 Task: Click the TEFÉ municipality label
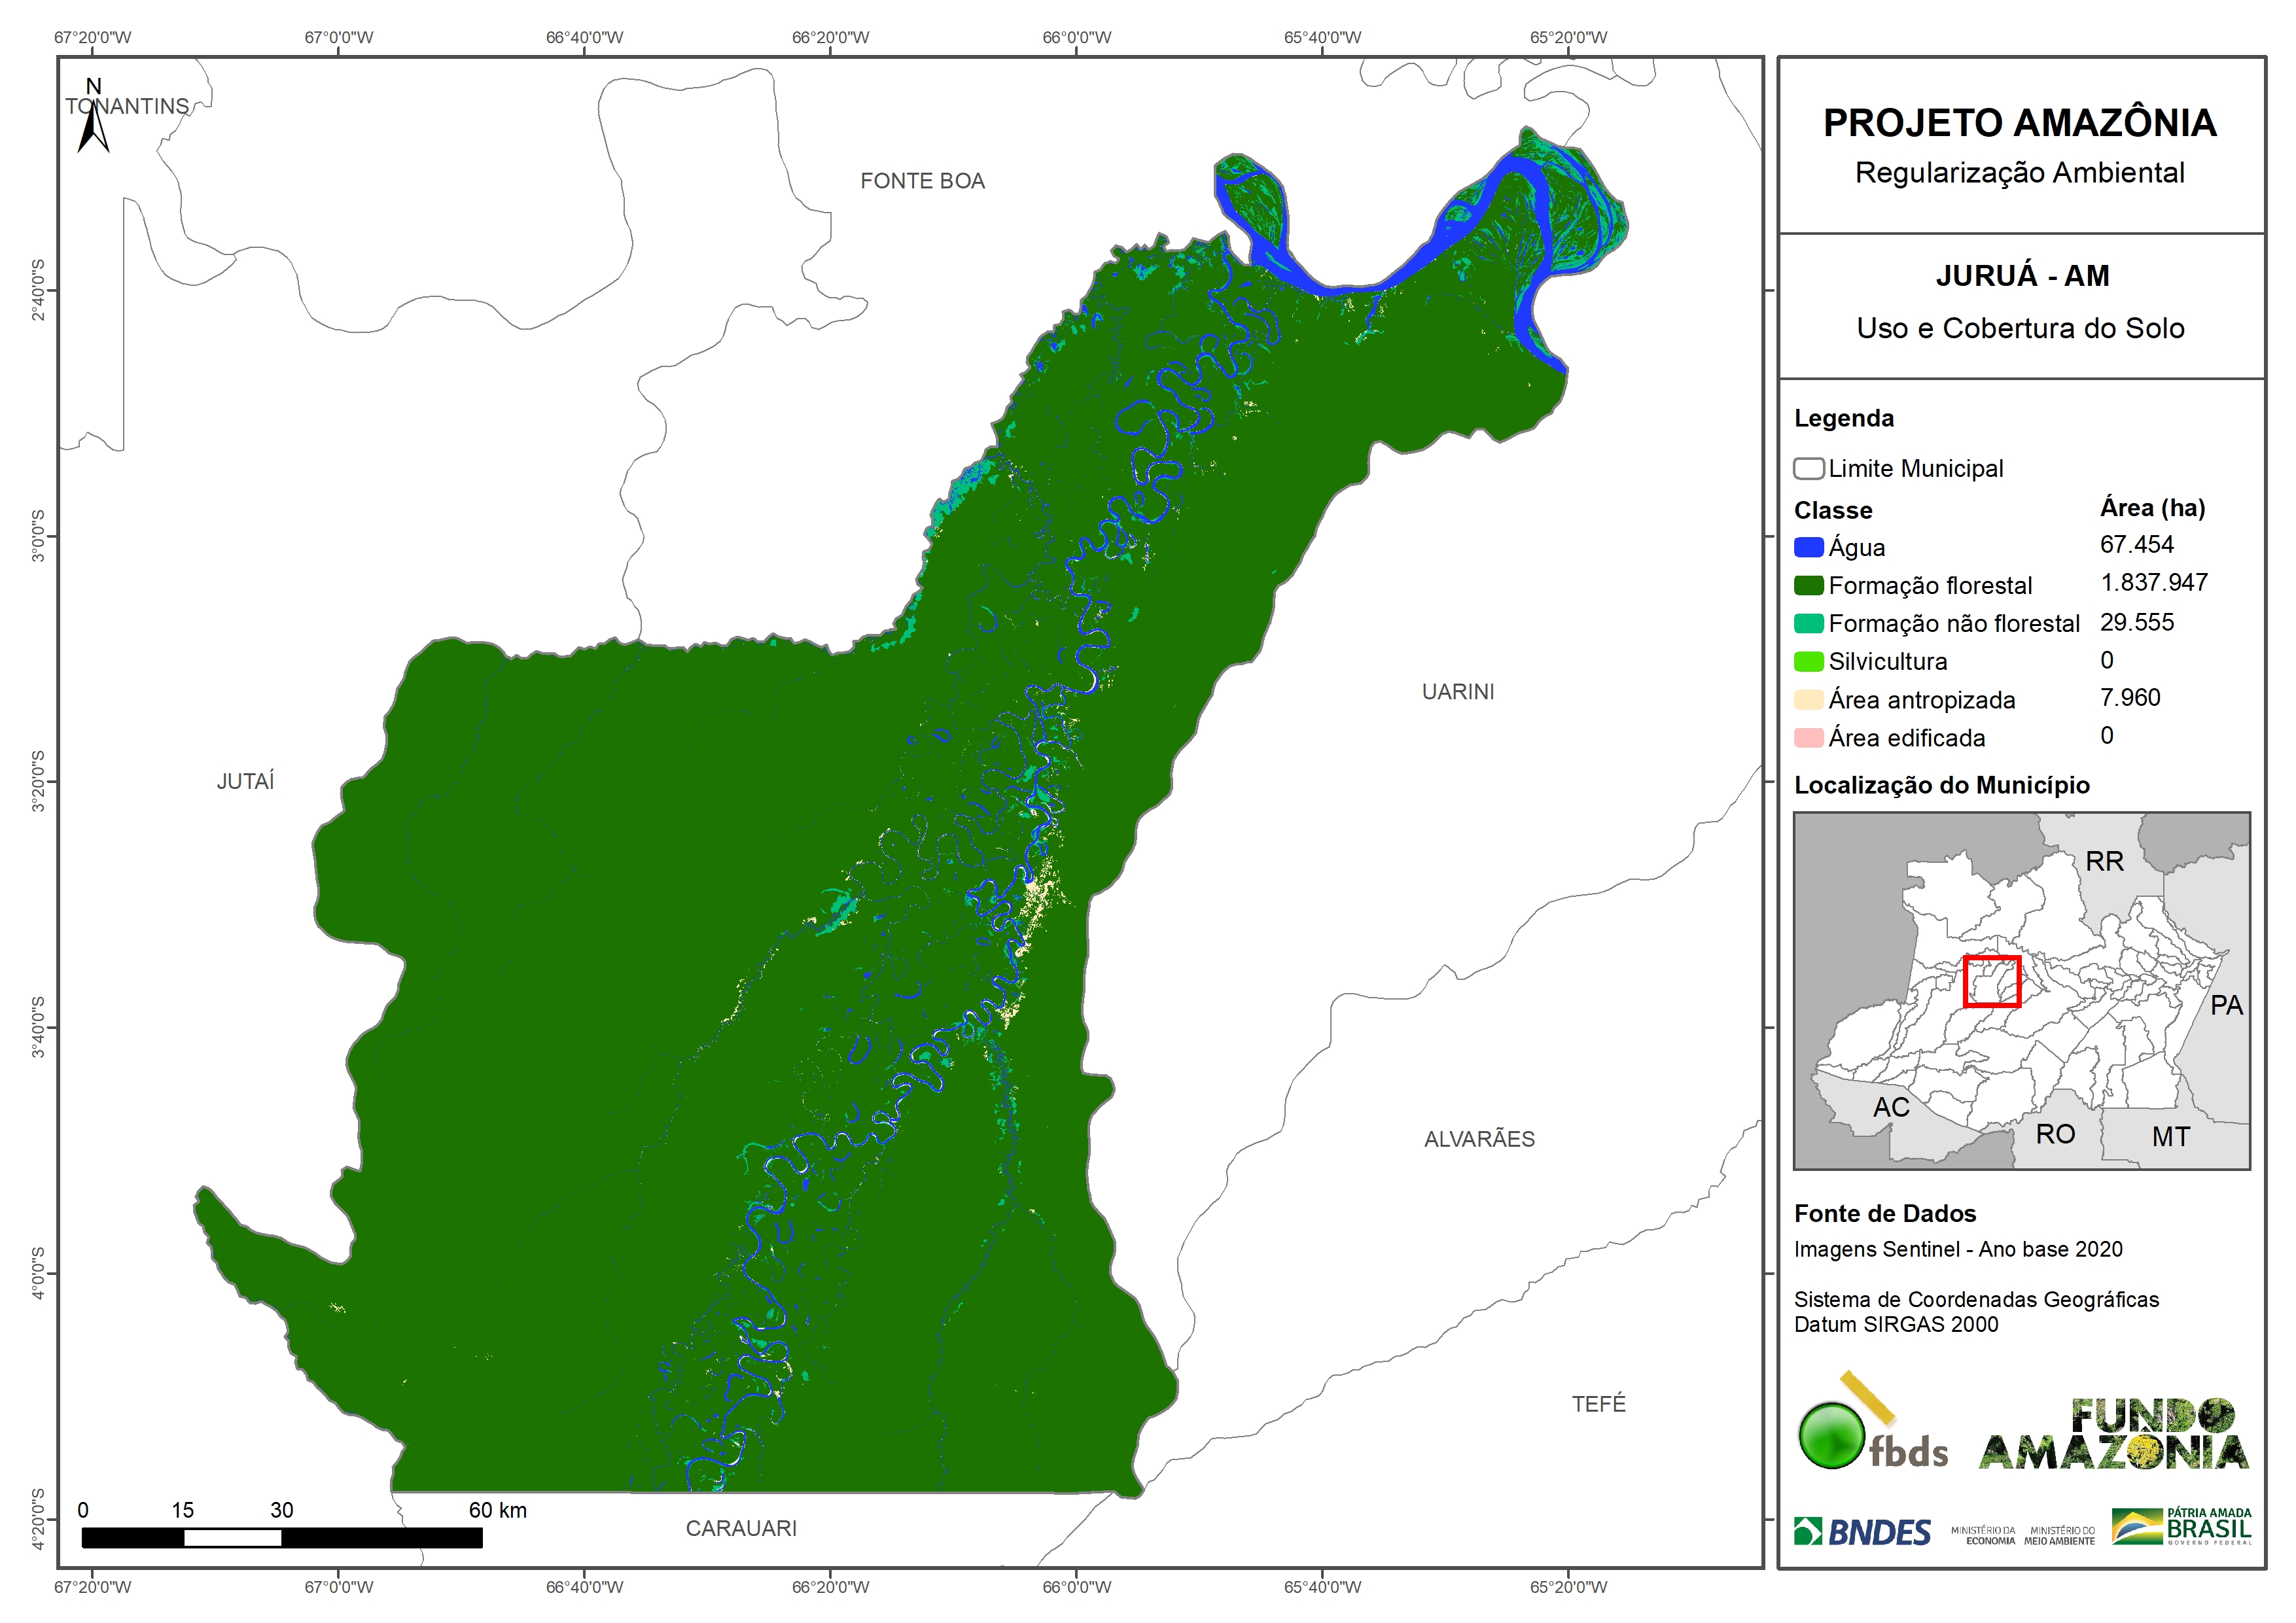(1598, 1404)
